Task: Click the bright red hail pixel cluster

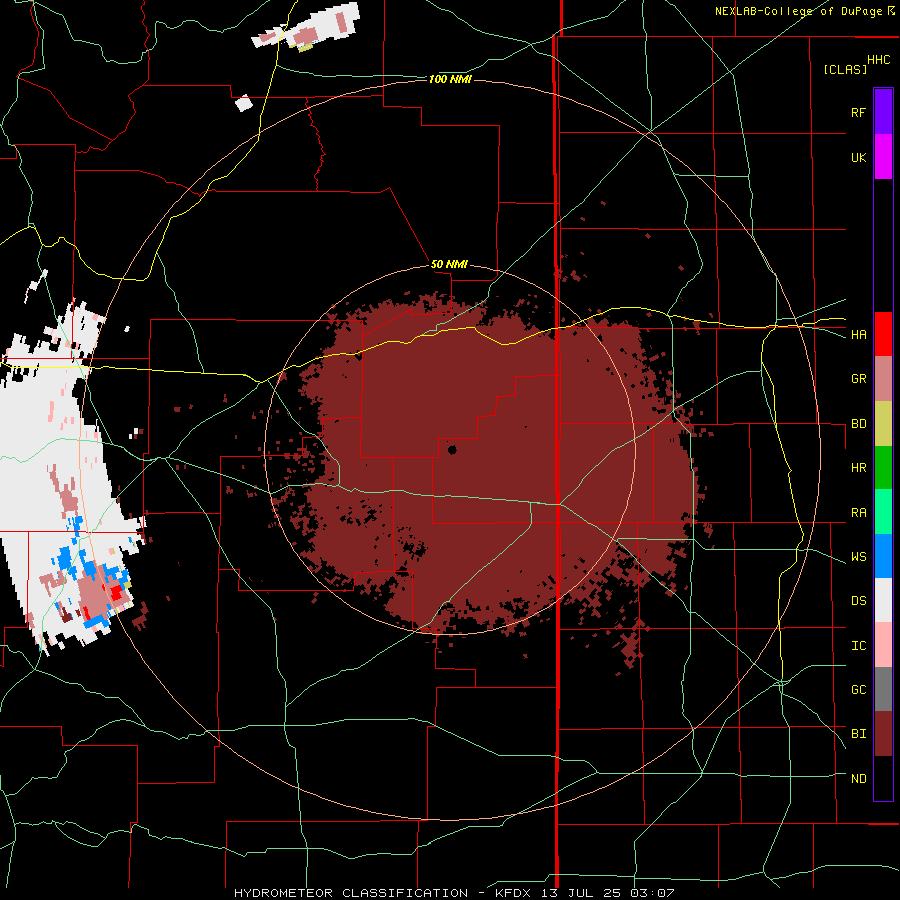Action: click(x=117, y=592)
